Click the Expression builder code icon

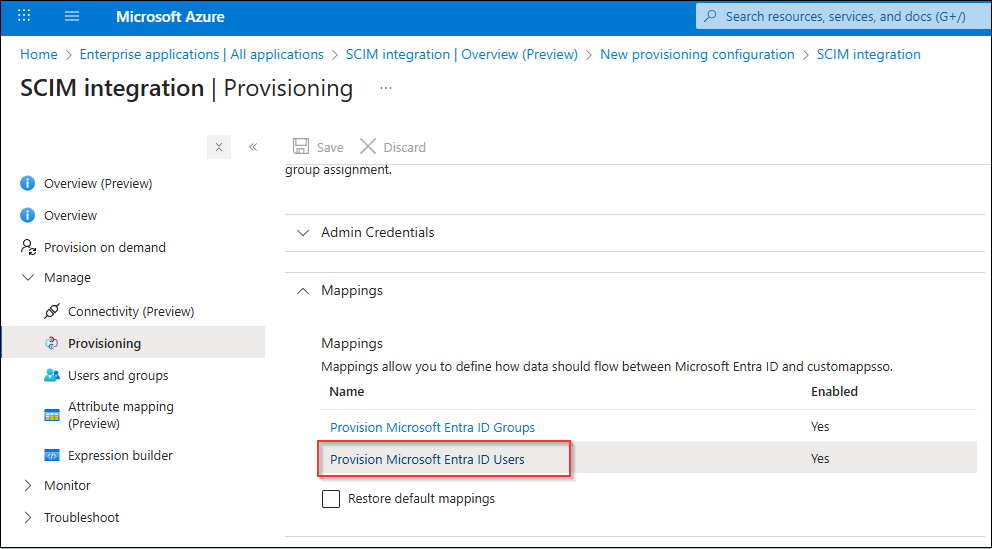tap(52, 455)
